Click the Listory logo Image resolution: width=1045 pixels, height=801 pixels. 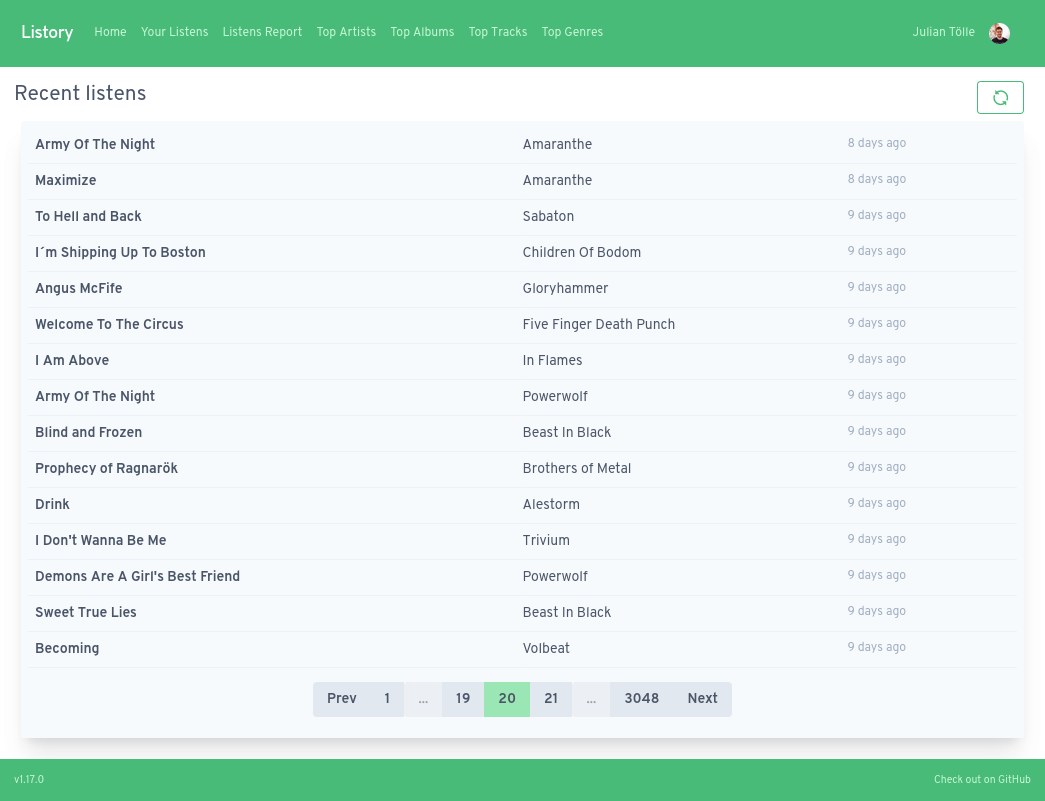point(47,32)
